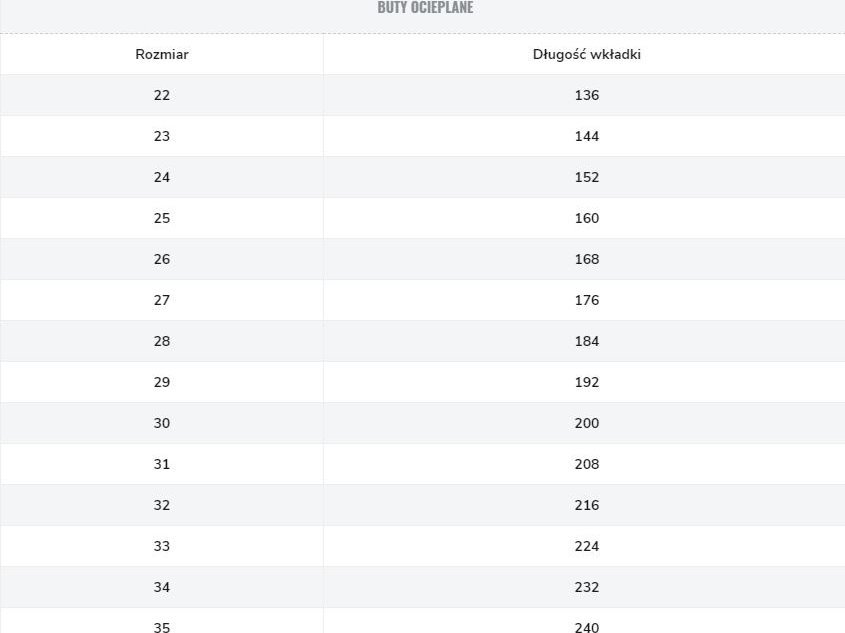Select the Długość wkładki column header
The width and height of the screenshot is (845, 633).
coord(586,54)
